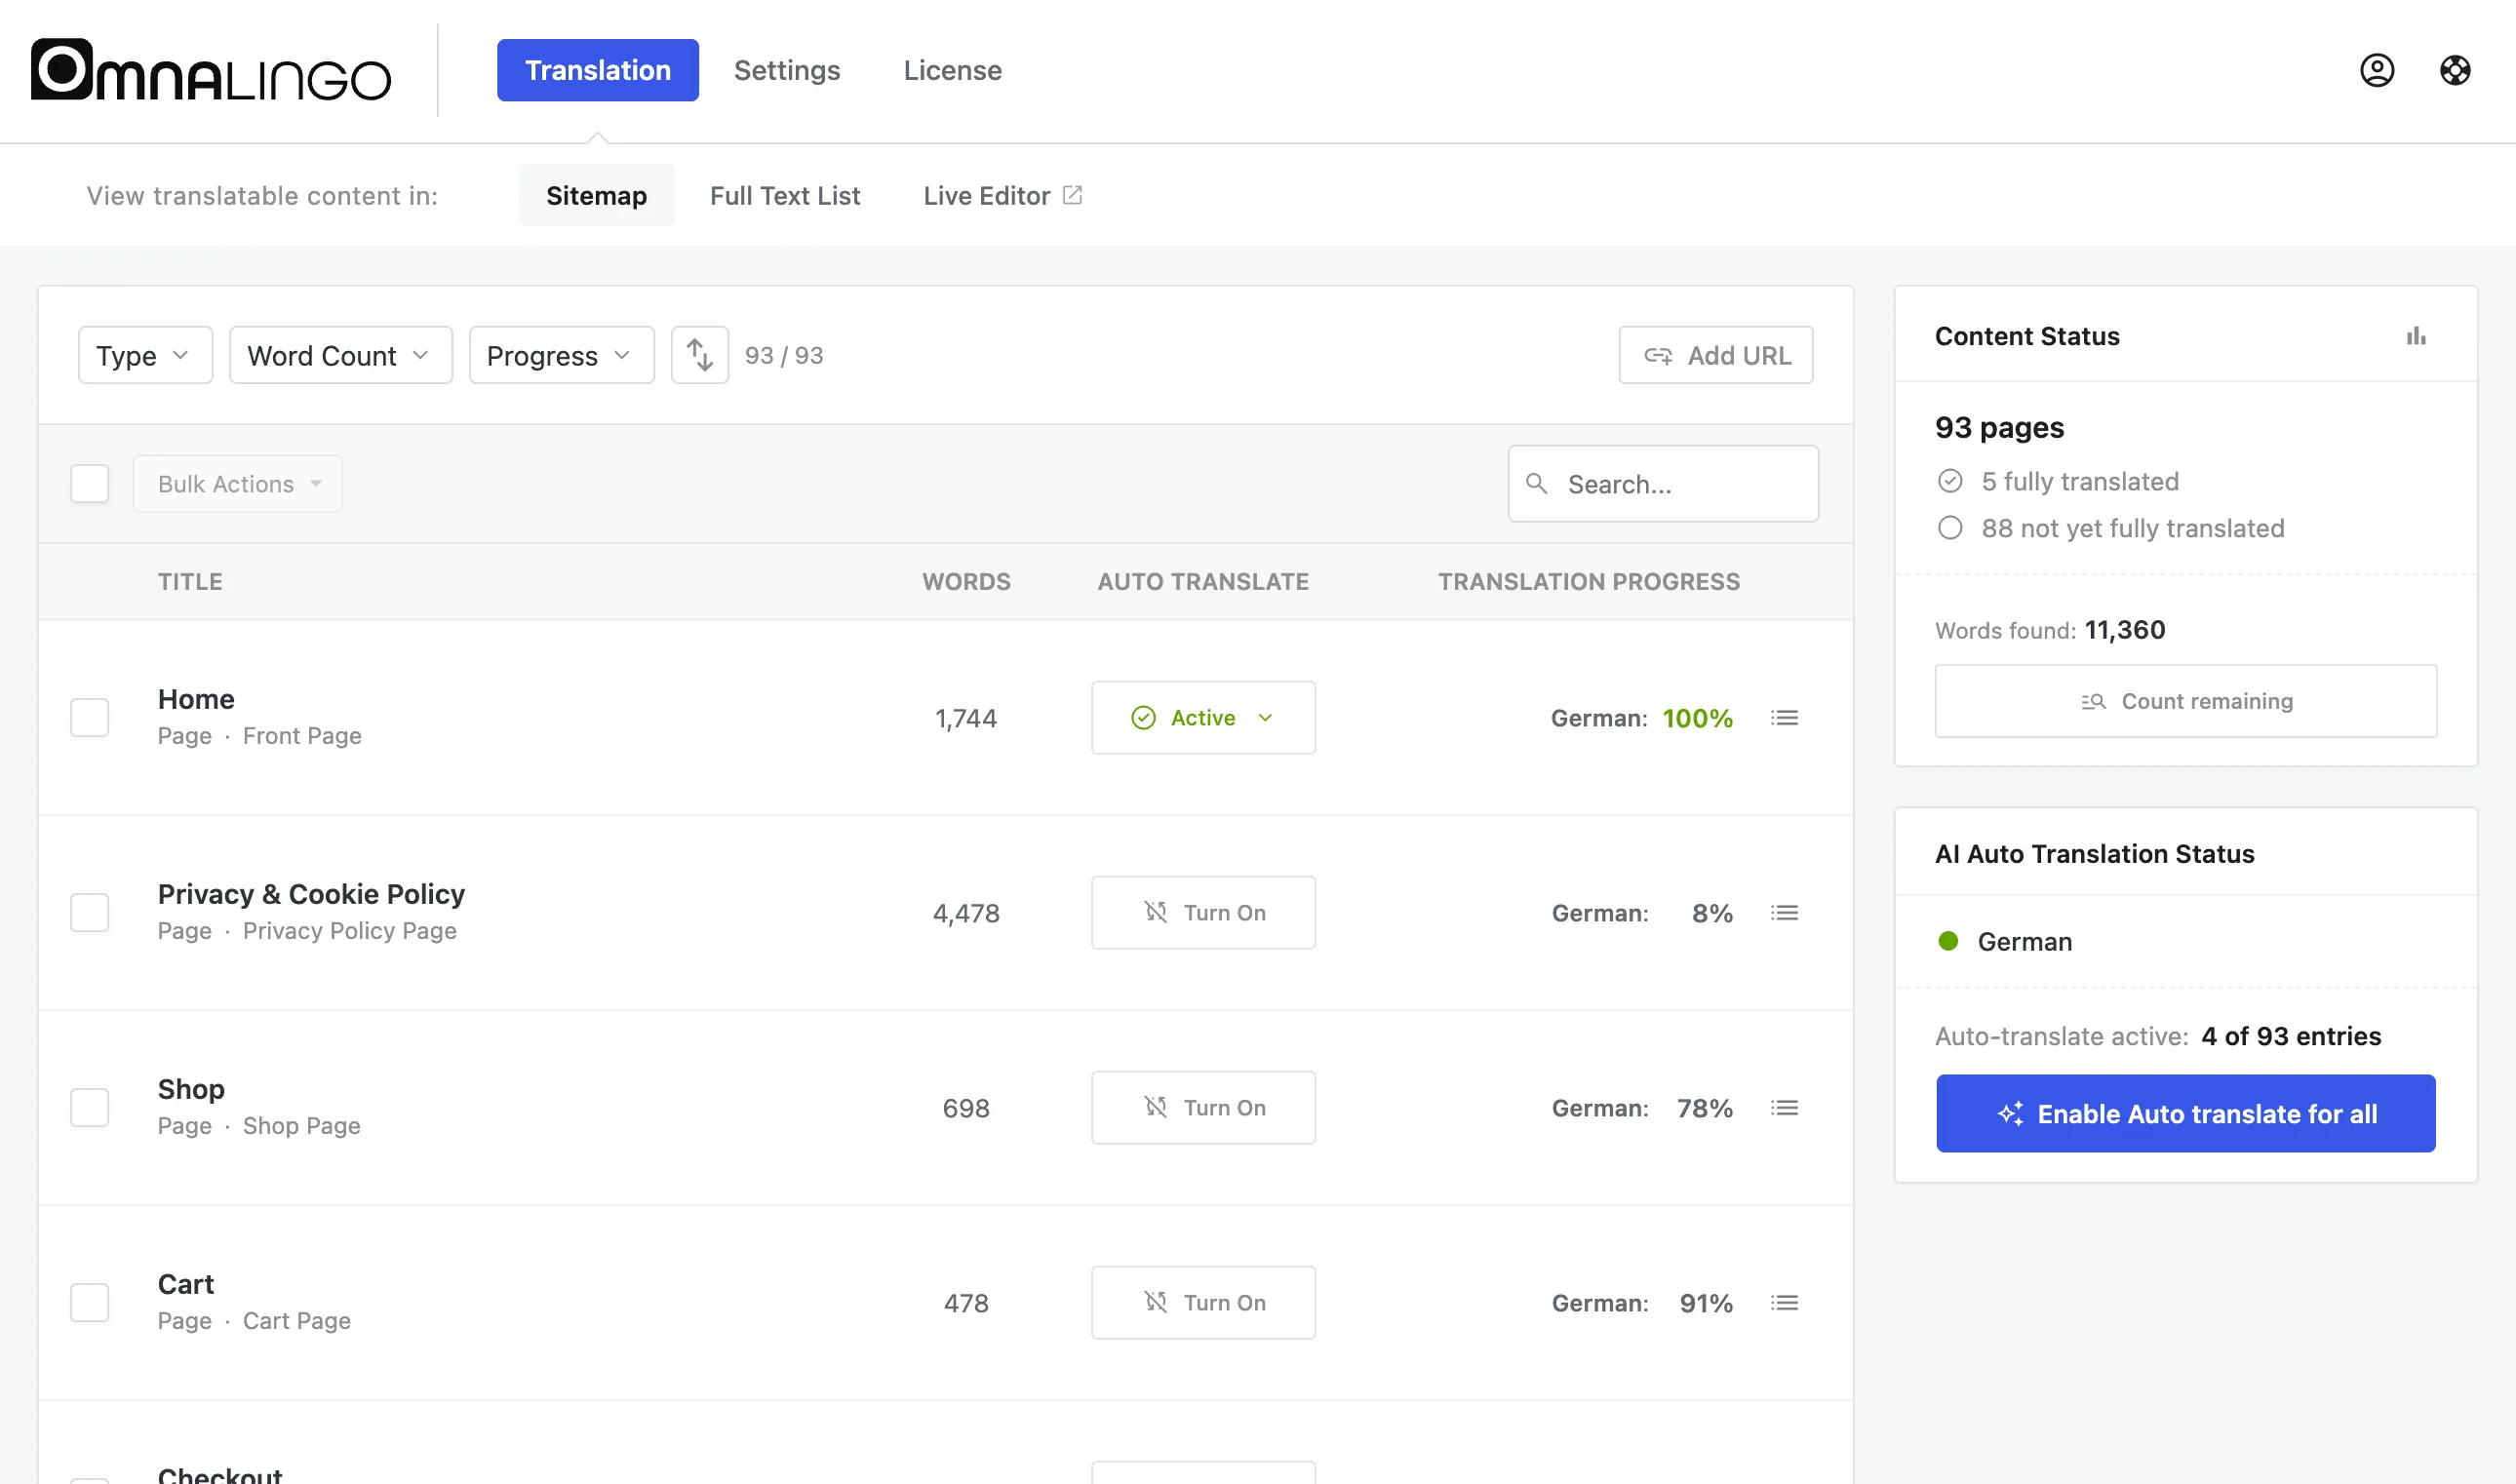Open the Home row string list icon
This screenshot has height=1484, width=2516.
coord(1785,718)
